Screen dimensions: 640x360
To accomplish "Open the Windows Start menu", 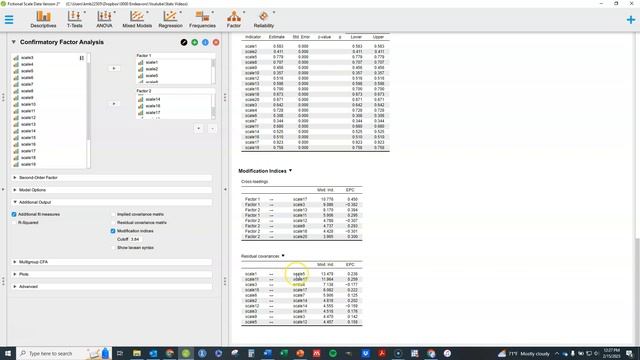I will pos(8,353).
